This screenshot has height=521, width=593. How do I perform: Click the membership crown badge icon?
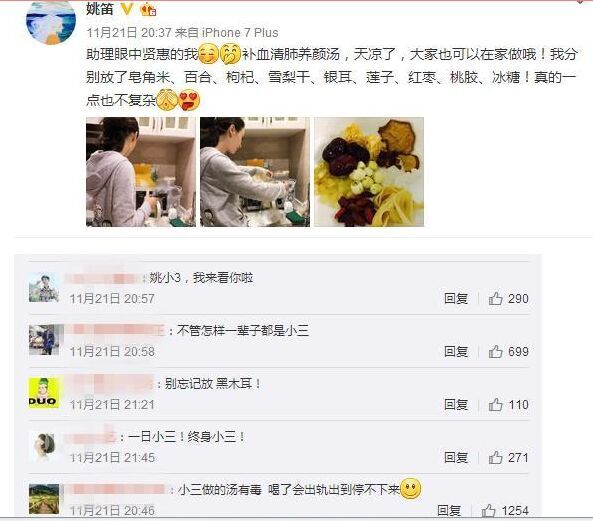pyautogui.click(x=148, y=9)
